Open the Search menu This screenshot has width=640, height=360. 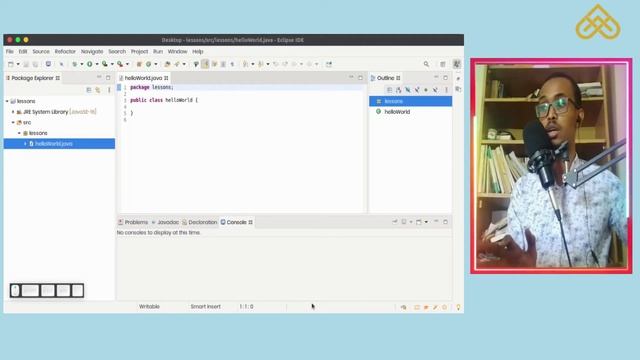(117, 51)
